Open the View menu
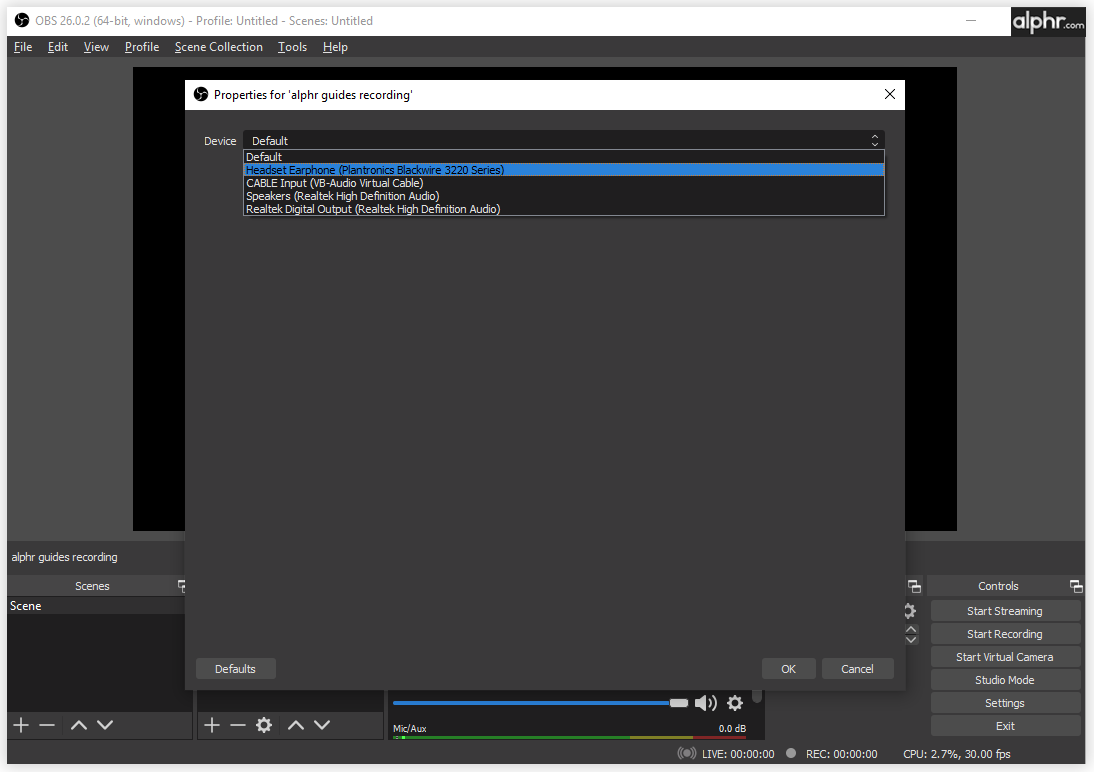The height and width of the screenshot is (772, 1094). (96, 47)
